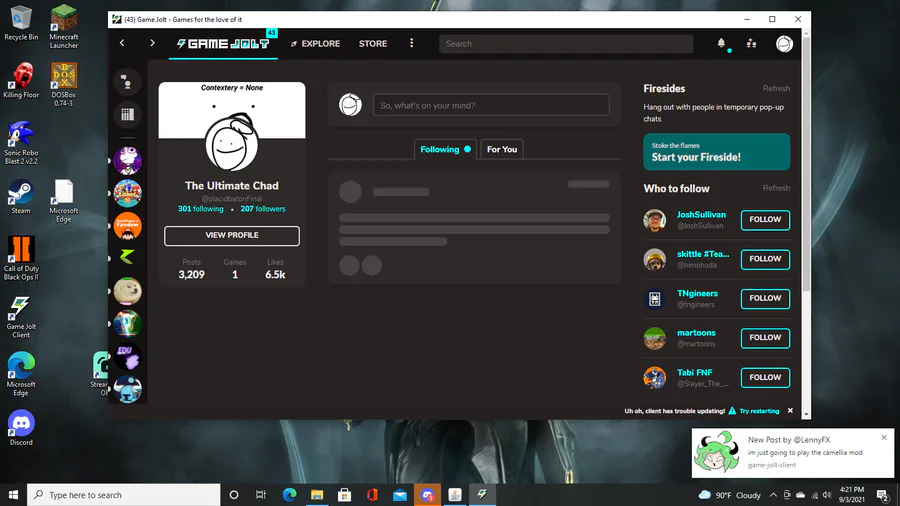This screenshot has width=900, height=506.
Task: Follow TNgineers
Action: click(765, 298)
